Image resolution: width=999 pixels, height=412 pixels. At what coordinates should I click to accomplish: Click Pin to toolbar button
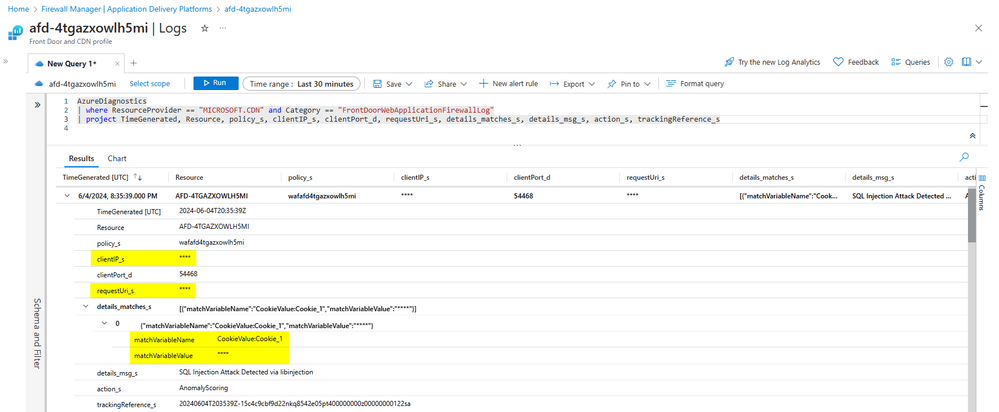pyautogui.click(x=623, y=84)
